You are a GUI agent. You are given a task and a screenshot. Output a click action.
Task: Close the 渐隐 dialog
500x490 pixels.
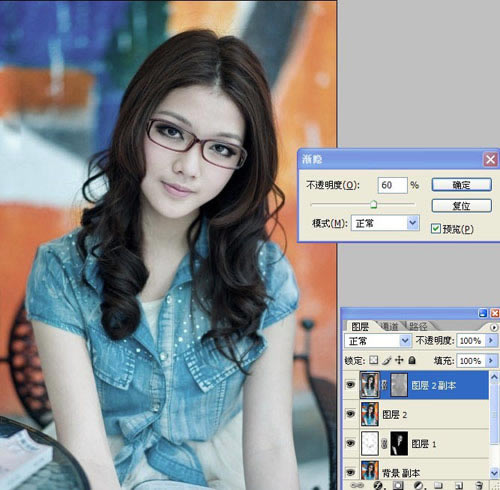point(490,159)
